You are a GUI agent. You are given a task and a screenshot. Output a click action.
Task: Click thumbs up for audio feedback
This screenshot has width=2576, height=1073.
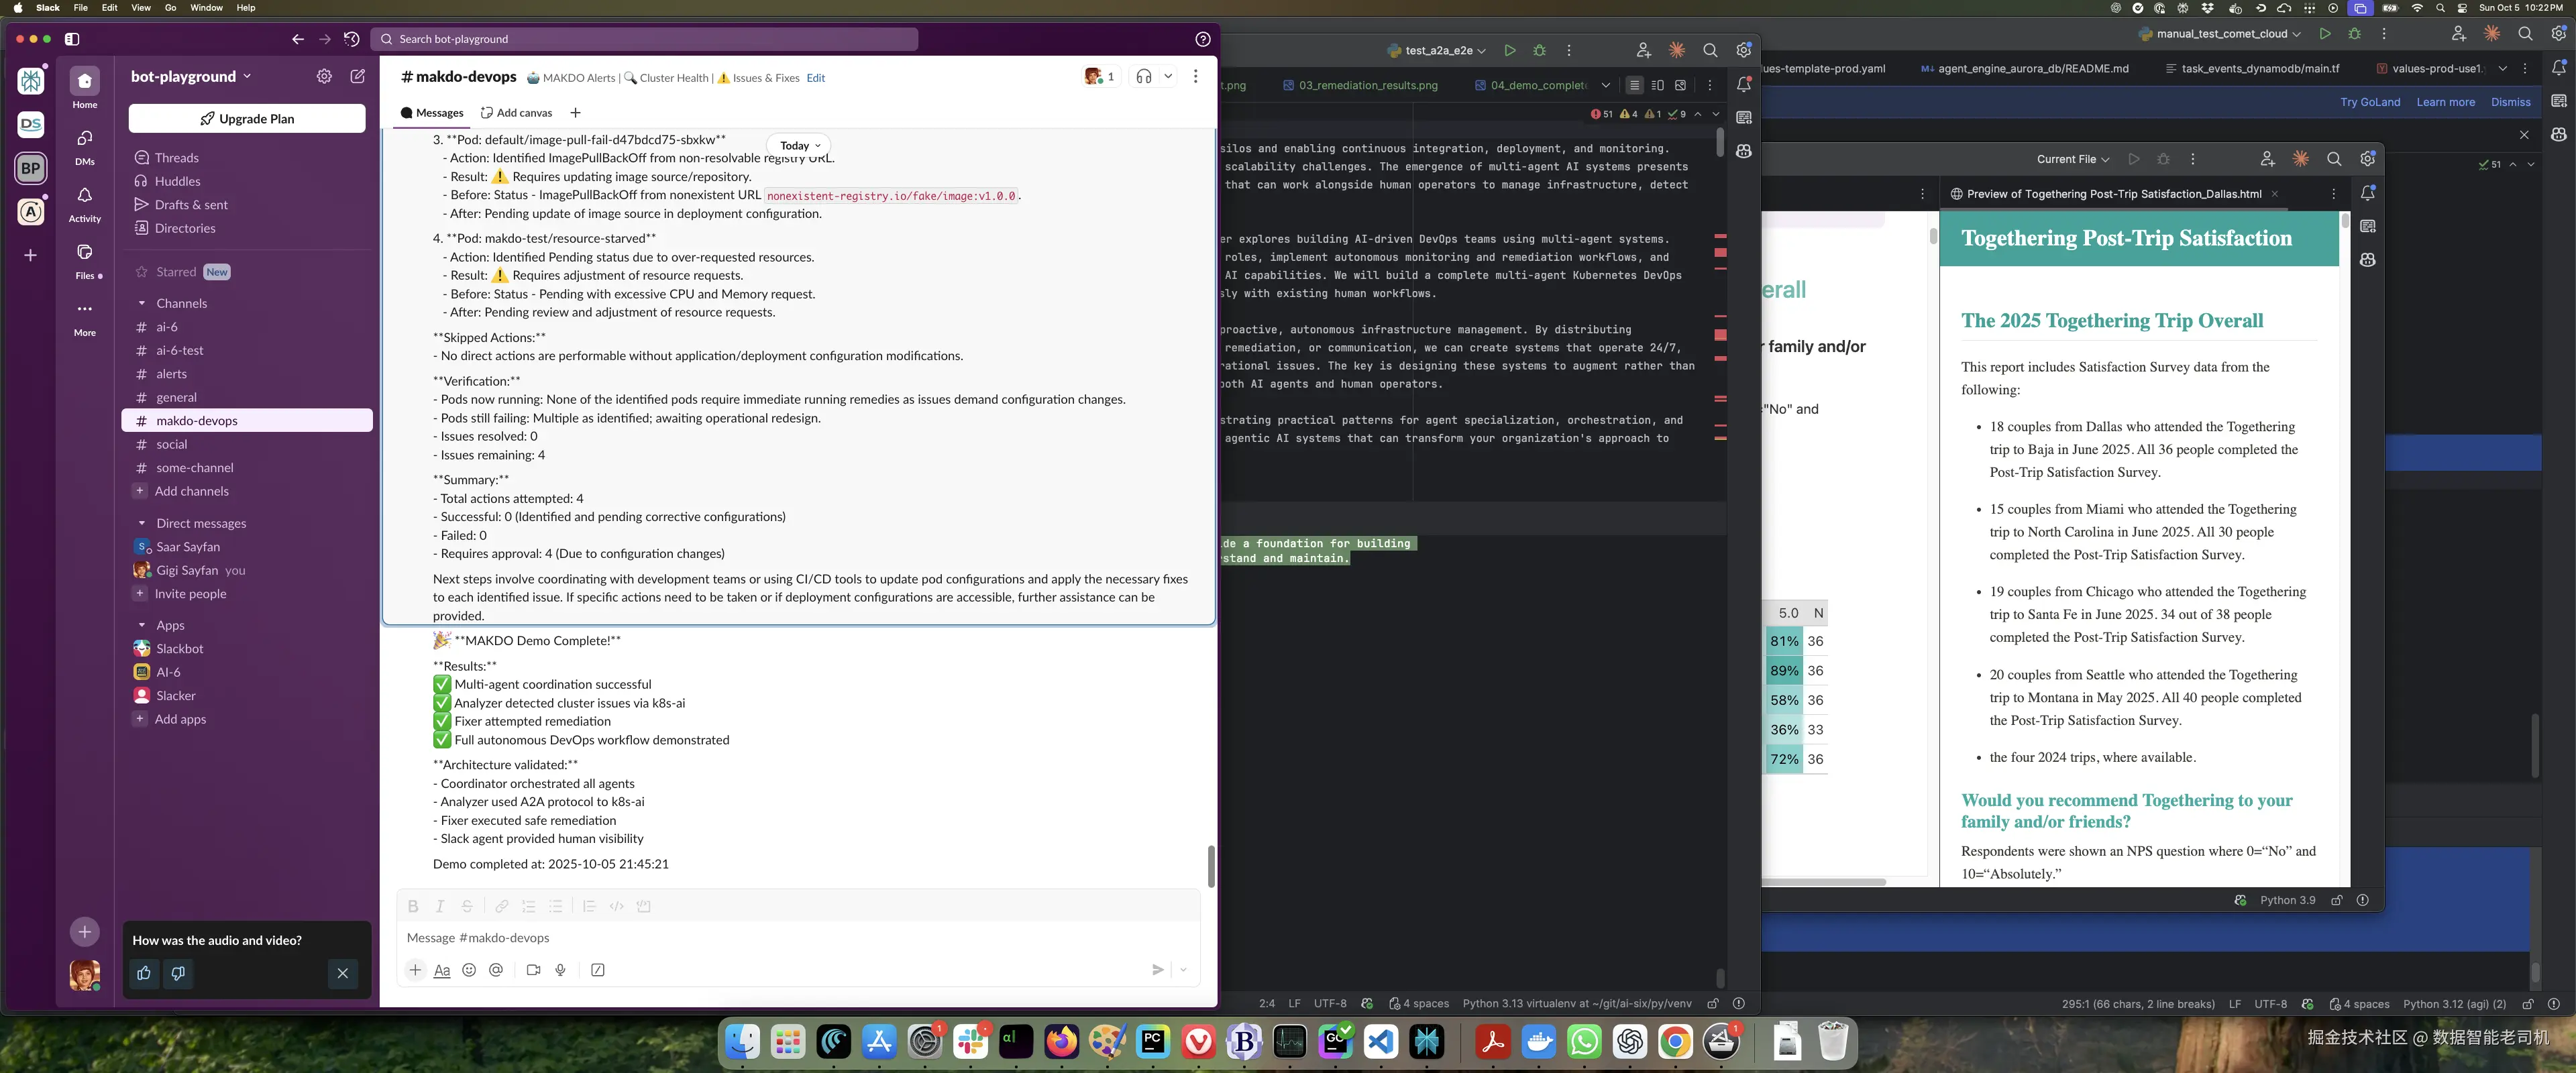(144, 973)
